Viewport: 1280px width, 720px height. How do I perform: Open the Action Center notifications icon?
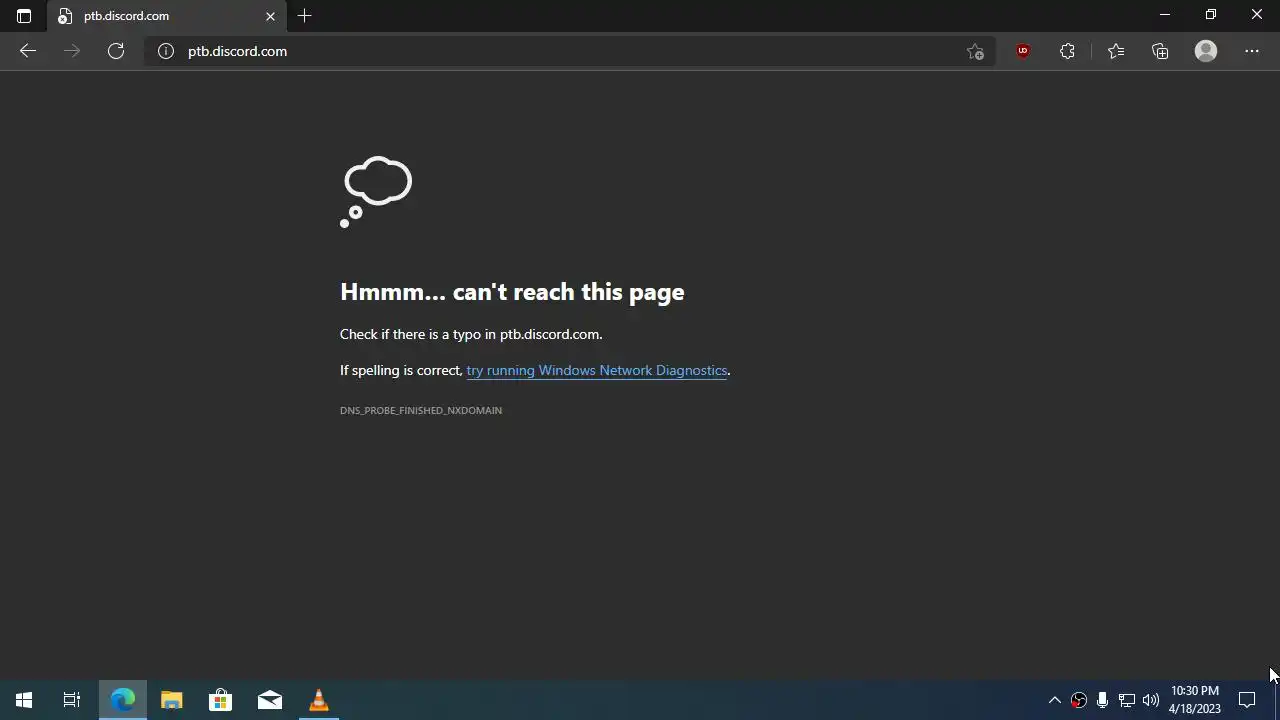(x=1247, y=700)
